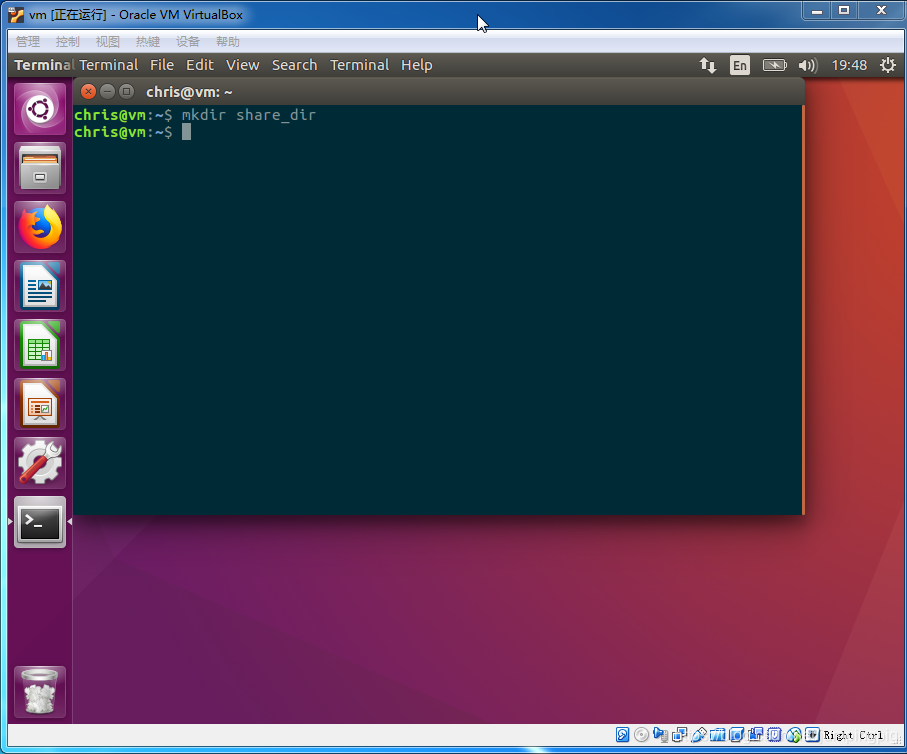Click the 19:48 clock indicator
The image size is (907, 754).
[x=849, y=65]
